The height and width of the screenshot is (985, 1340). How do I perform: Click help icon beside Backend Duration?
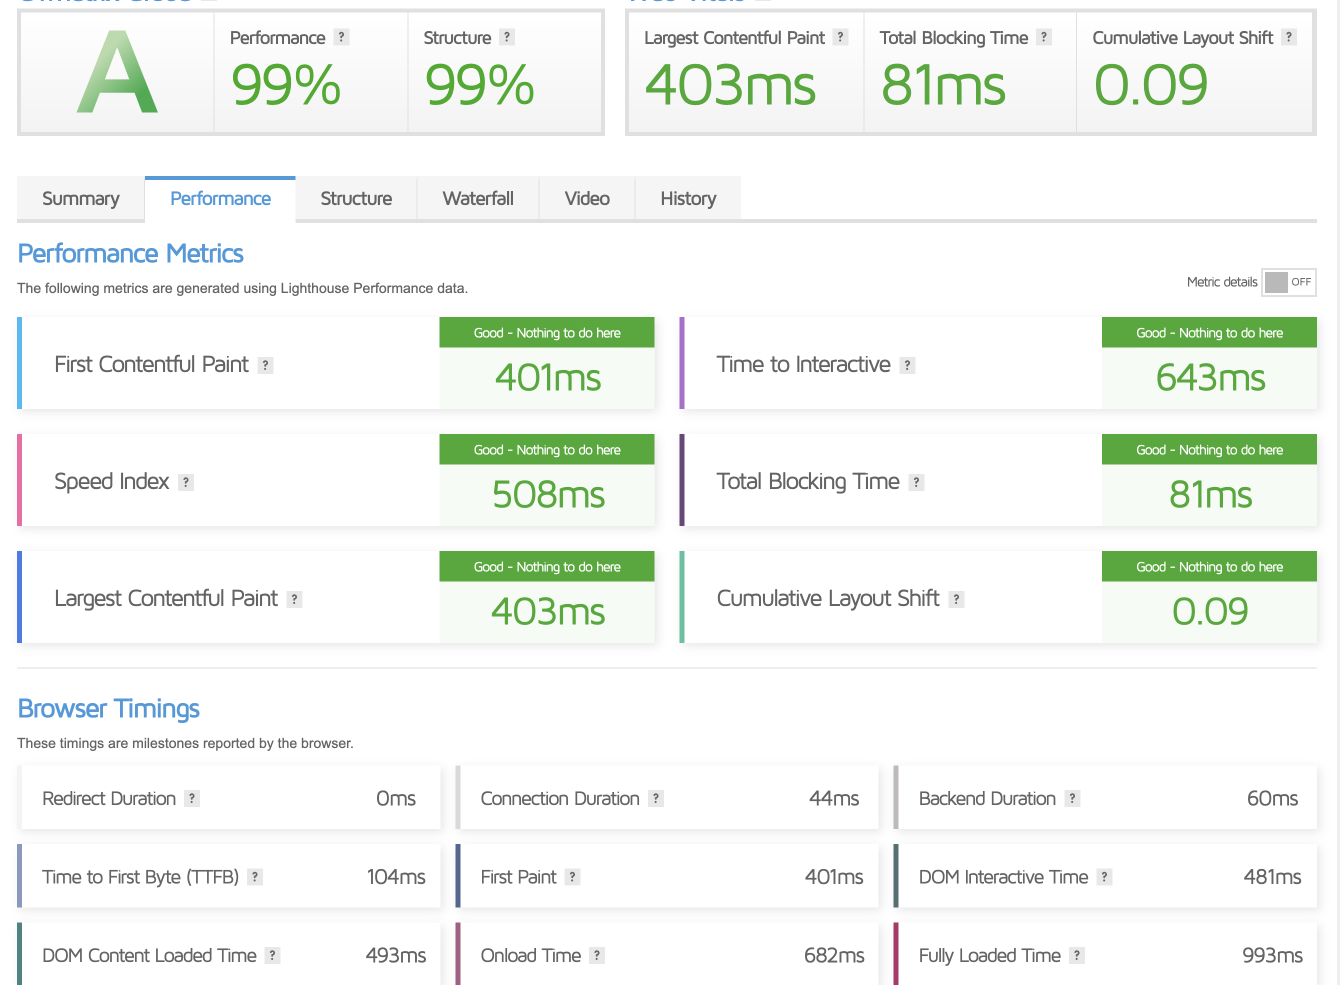[x=1072, y=798]
